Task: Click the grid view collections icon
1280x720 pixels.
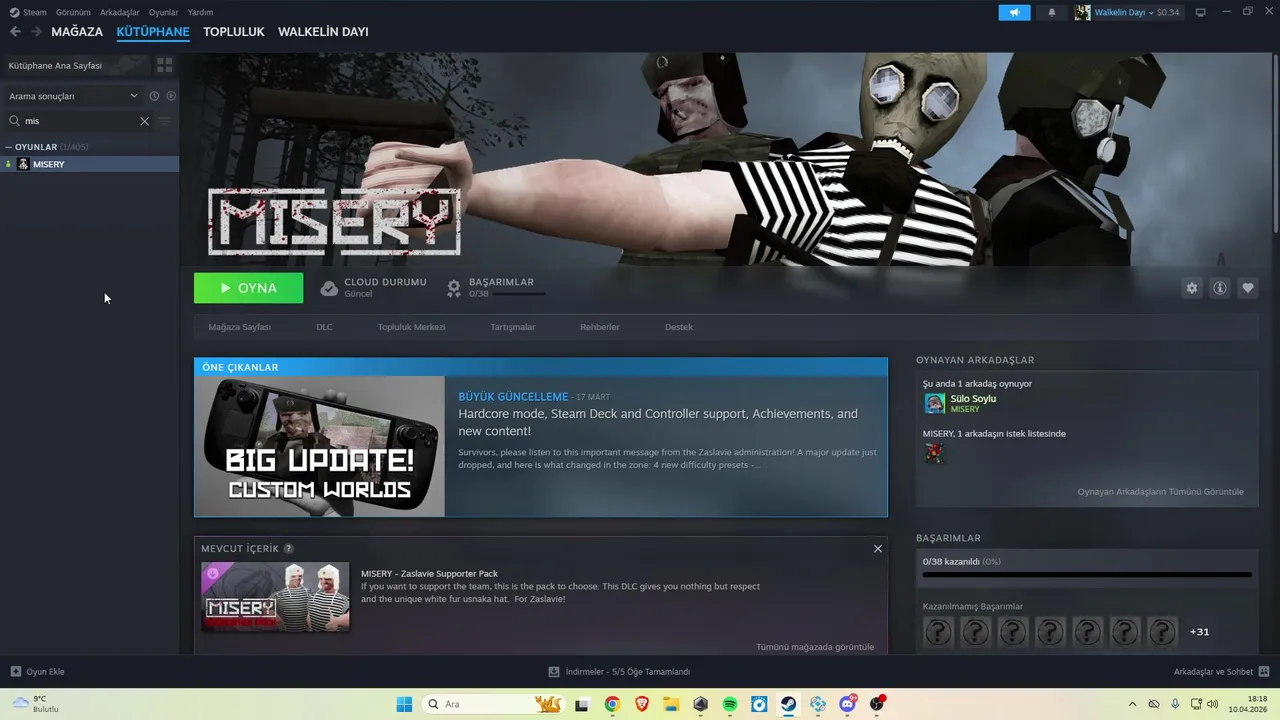Action: tap(165, 65)
